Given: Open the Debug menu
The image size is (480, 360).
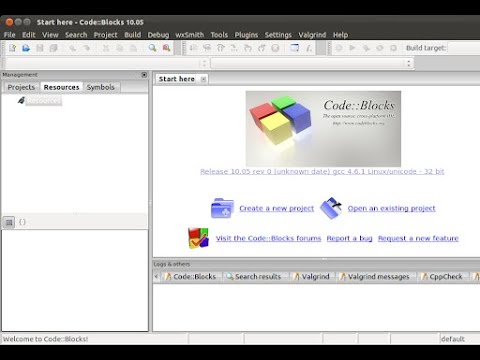Looking at the screenshot, I should click(x=158, y=35).
